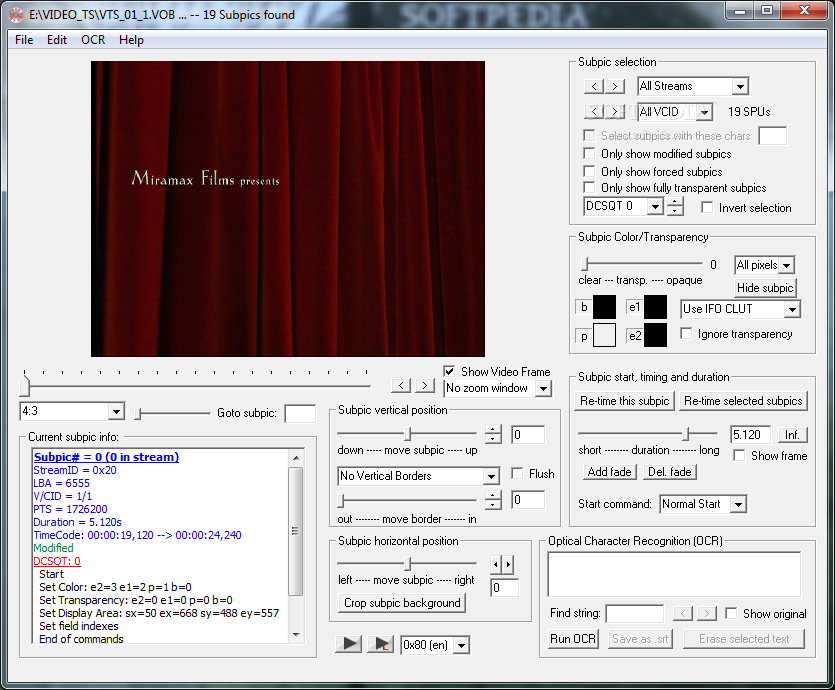The image size is (835, 690).
Task: Open the Edit menu
Action: coord(56,40)
